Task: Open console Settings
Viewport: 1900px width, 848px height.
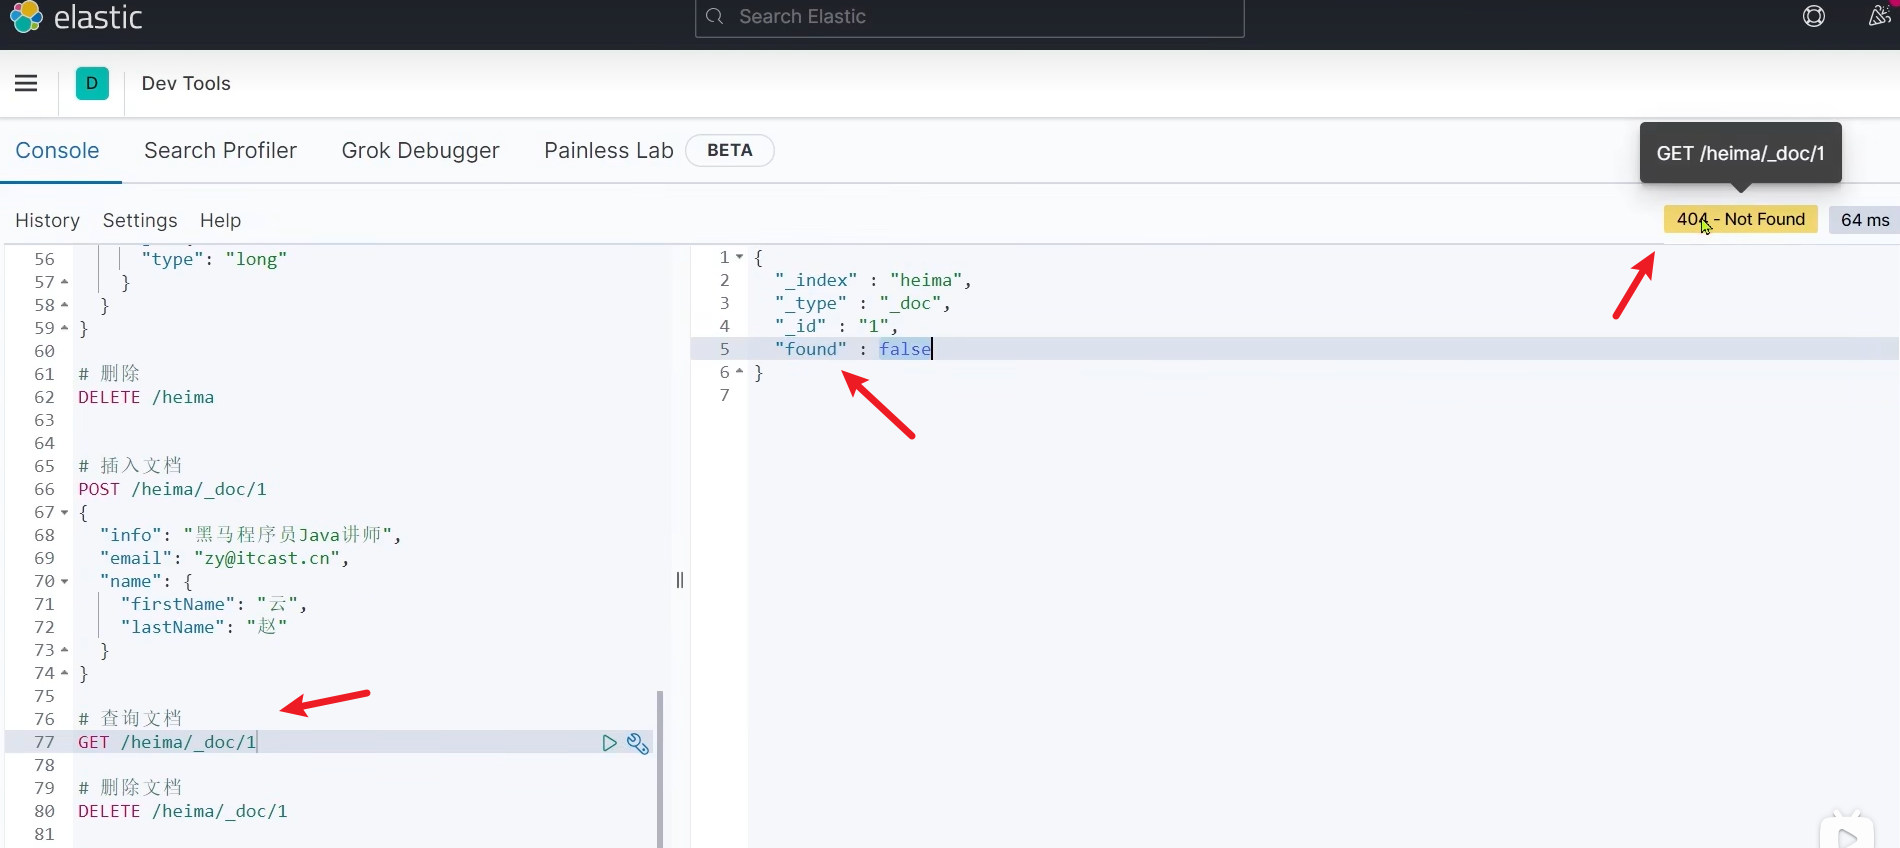Action: pyautogui.click(x=140, y=220)
